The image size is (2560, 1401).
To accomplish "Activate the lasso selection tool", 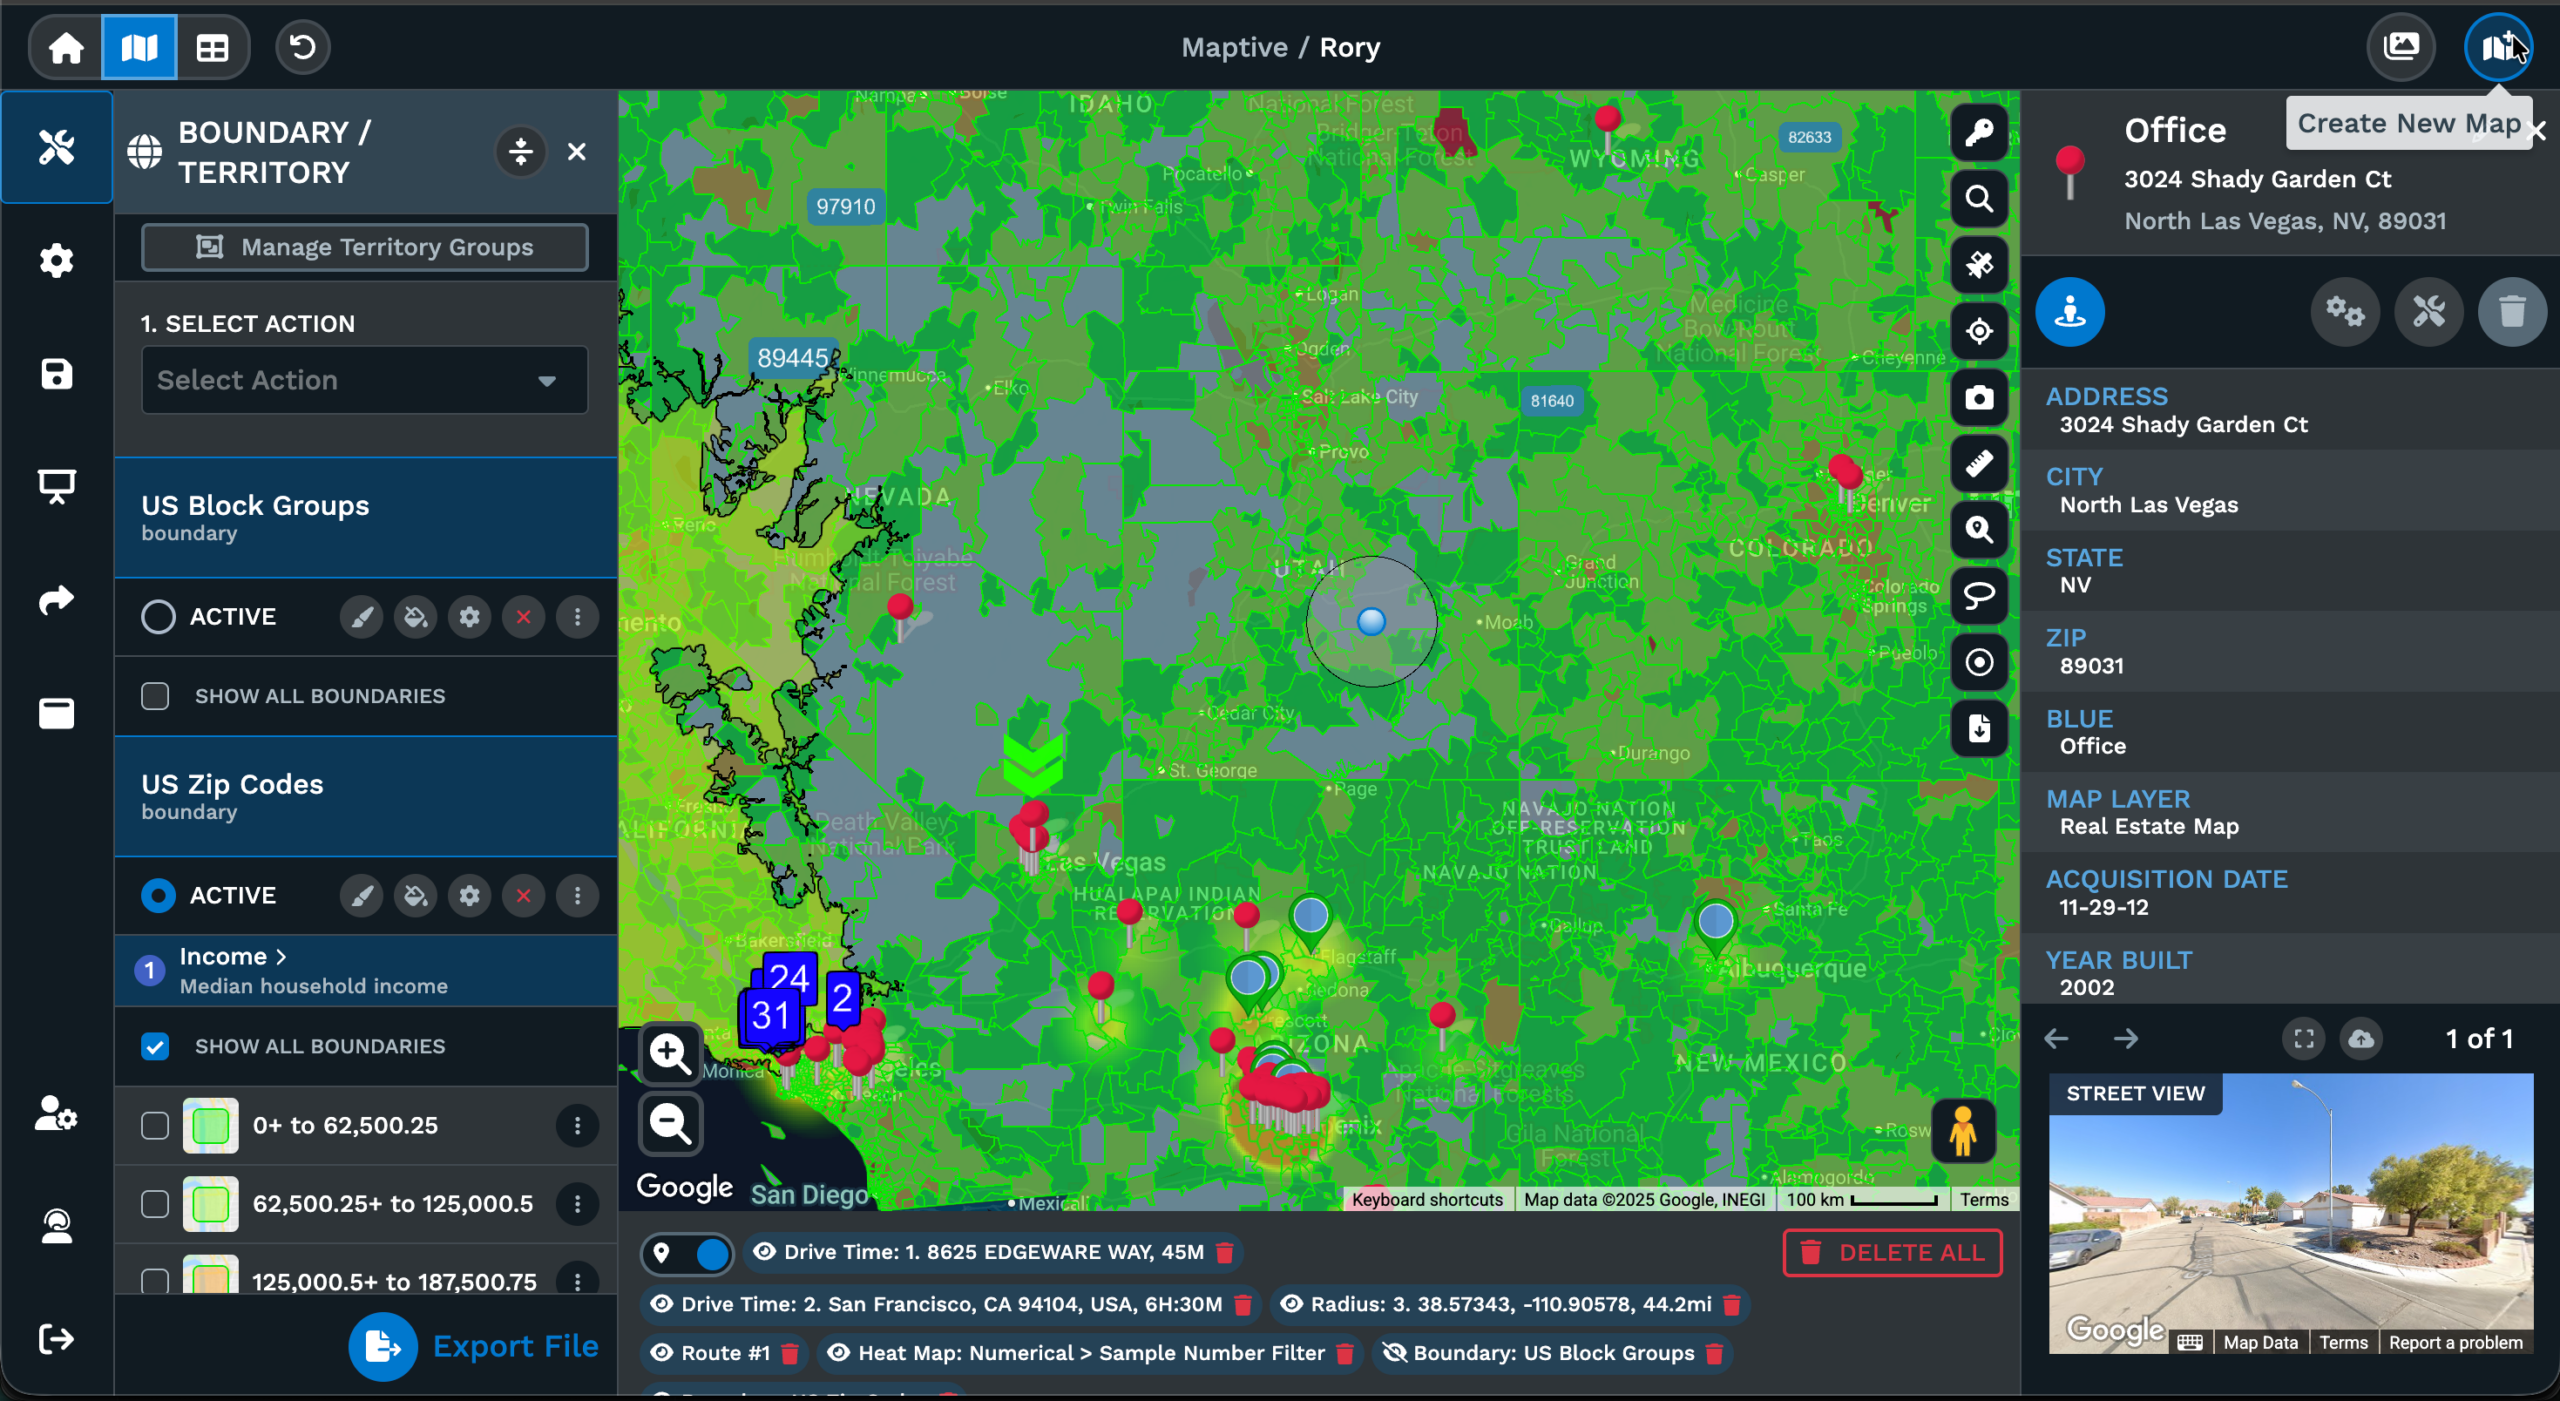I will pos(1979,596).
